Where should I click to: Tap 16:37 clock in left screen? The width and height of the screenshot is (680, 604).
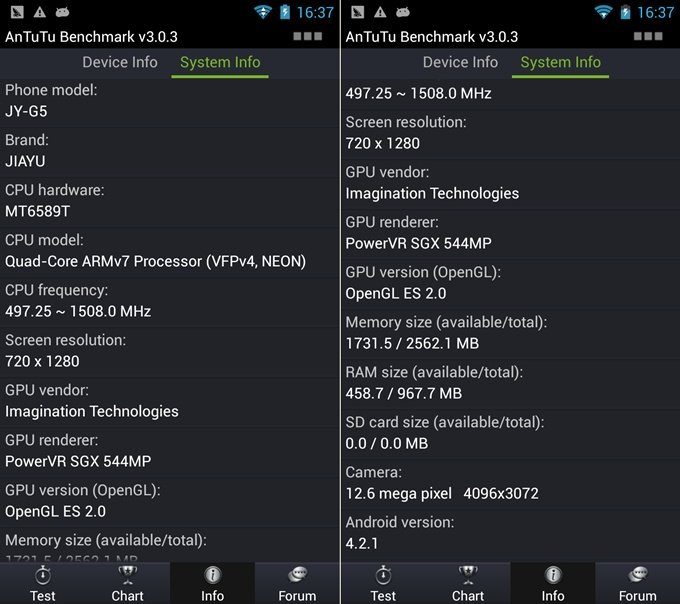pyautogui.click(x=315, y=13)
